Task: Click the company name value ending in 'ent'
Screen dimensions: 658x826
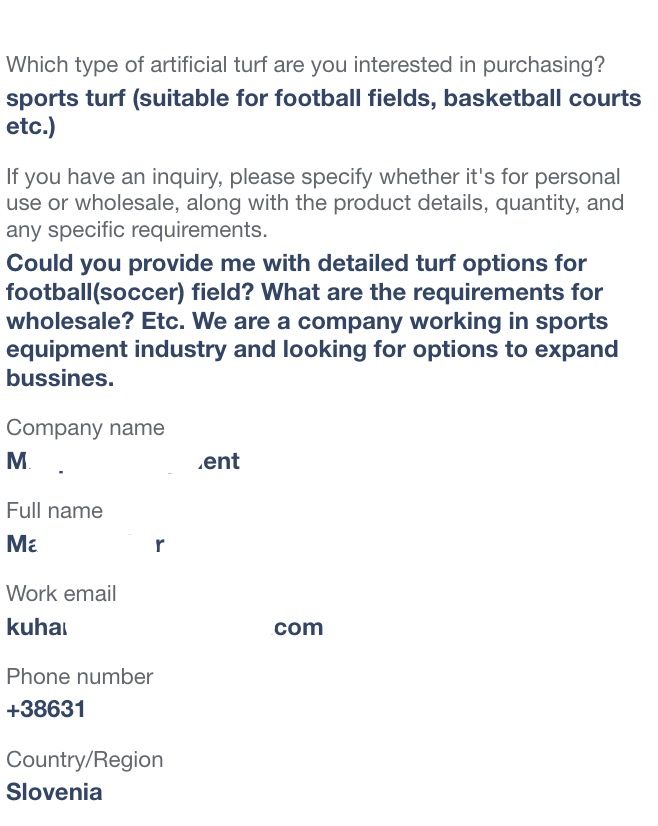Action: pos(123,461)
